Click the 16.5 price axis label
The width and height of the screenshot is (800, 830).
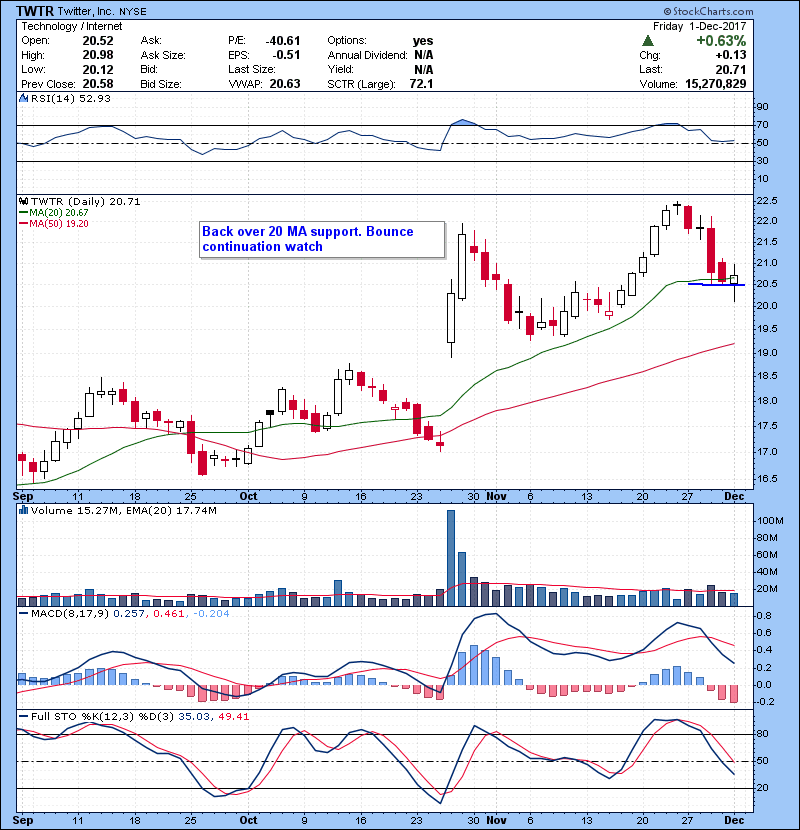click(x=767, y=479)
